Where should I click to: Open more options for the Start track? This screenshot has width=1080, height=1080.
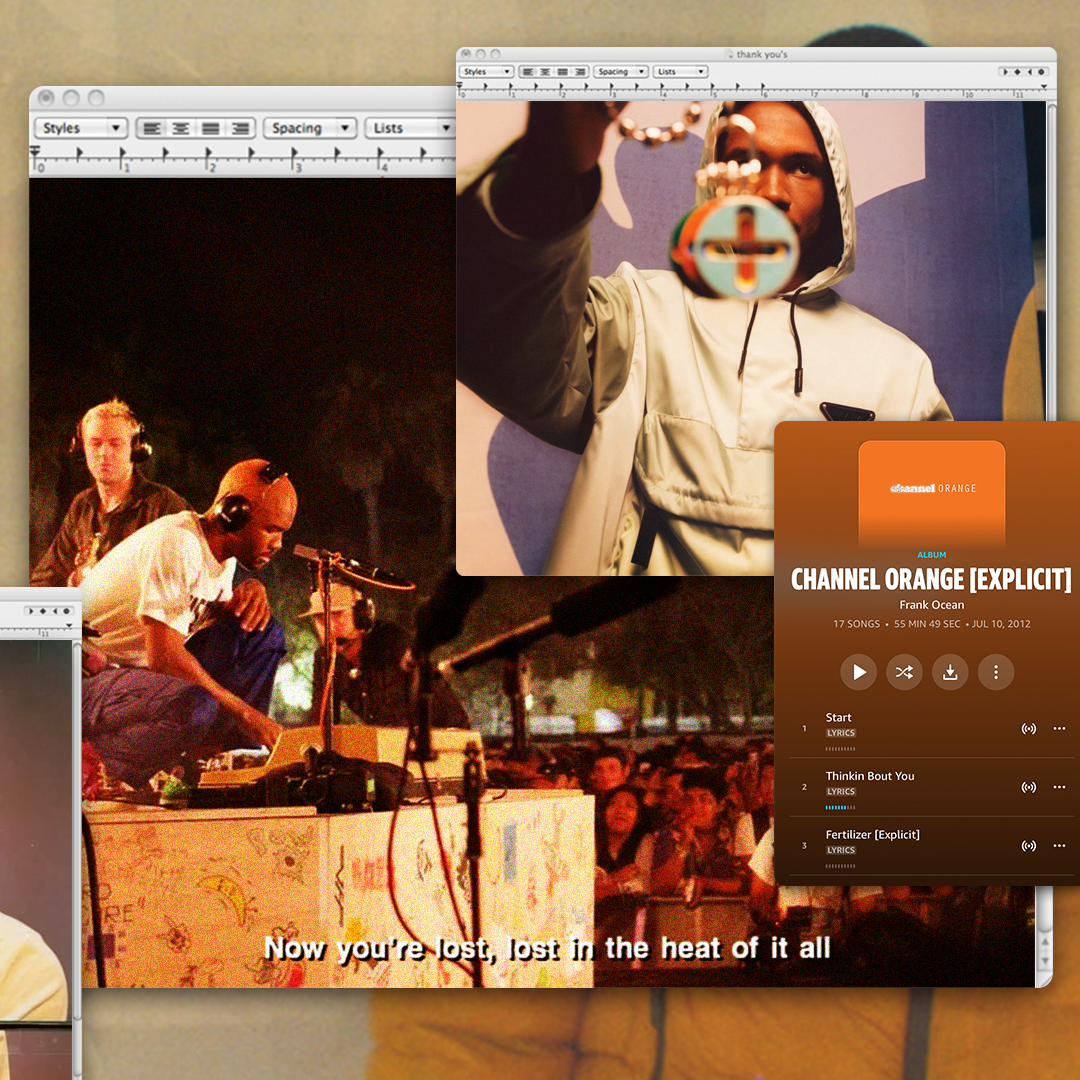pos(1059,728)
